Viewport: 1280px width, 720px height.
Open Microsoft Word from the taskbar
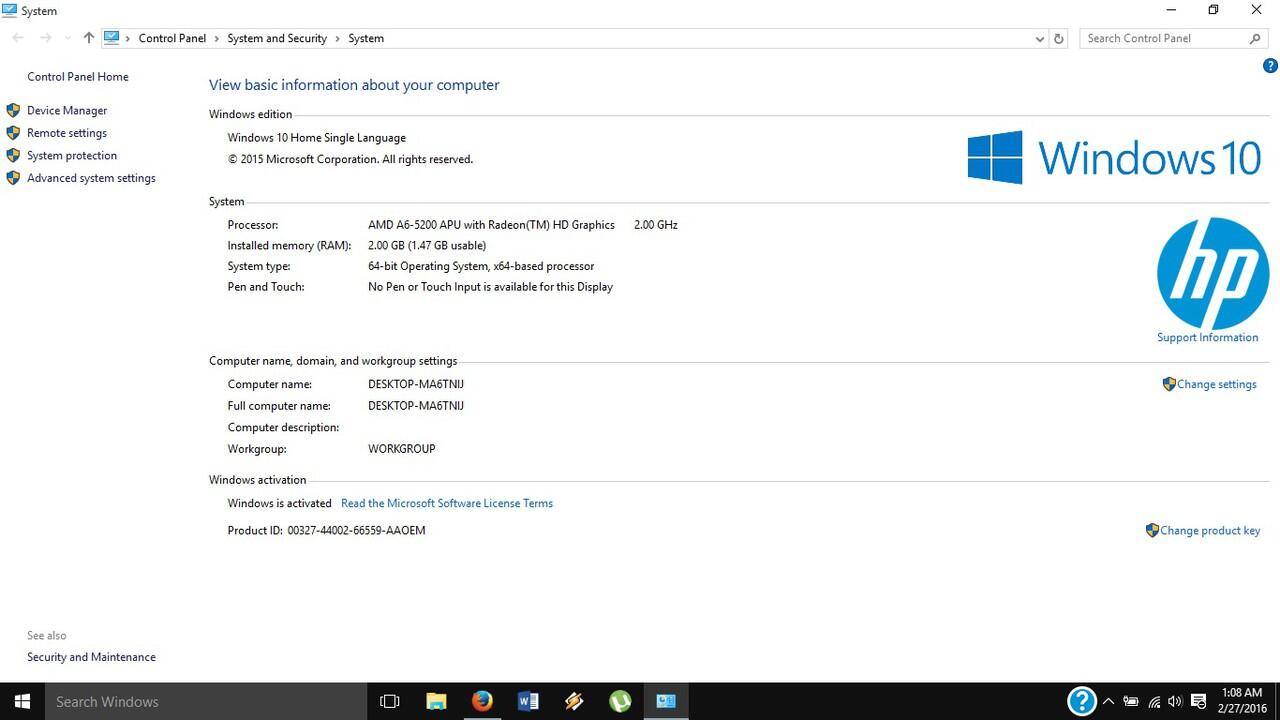[528, 701]
